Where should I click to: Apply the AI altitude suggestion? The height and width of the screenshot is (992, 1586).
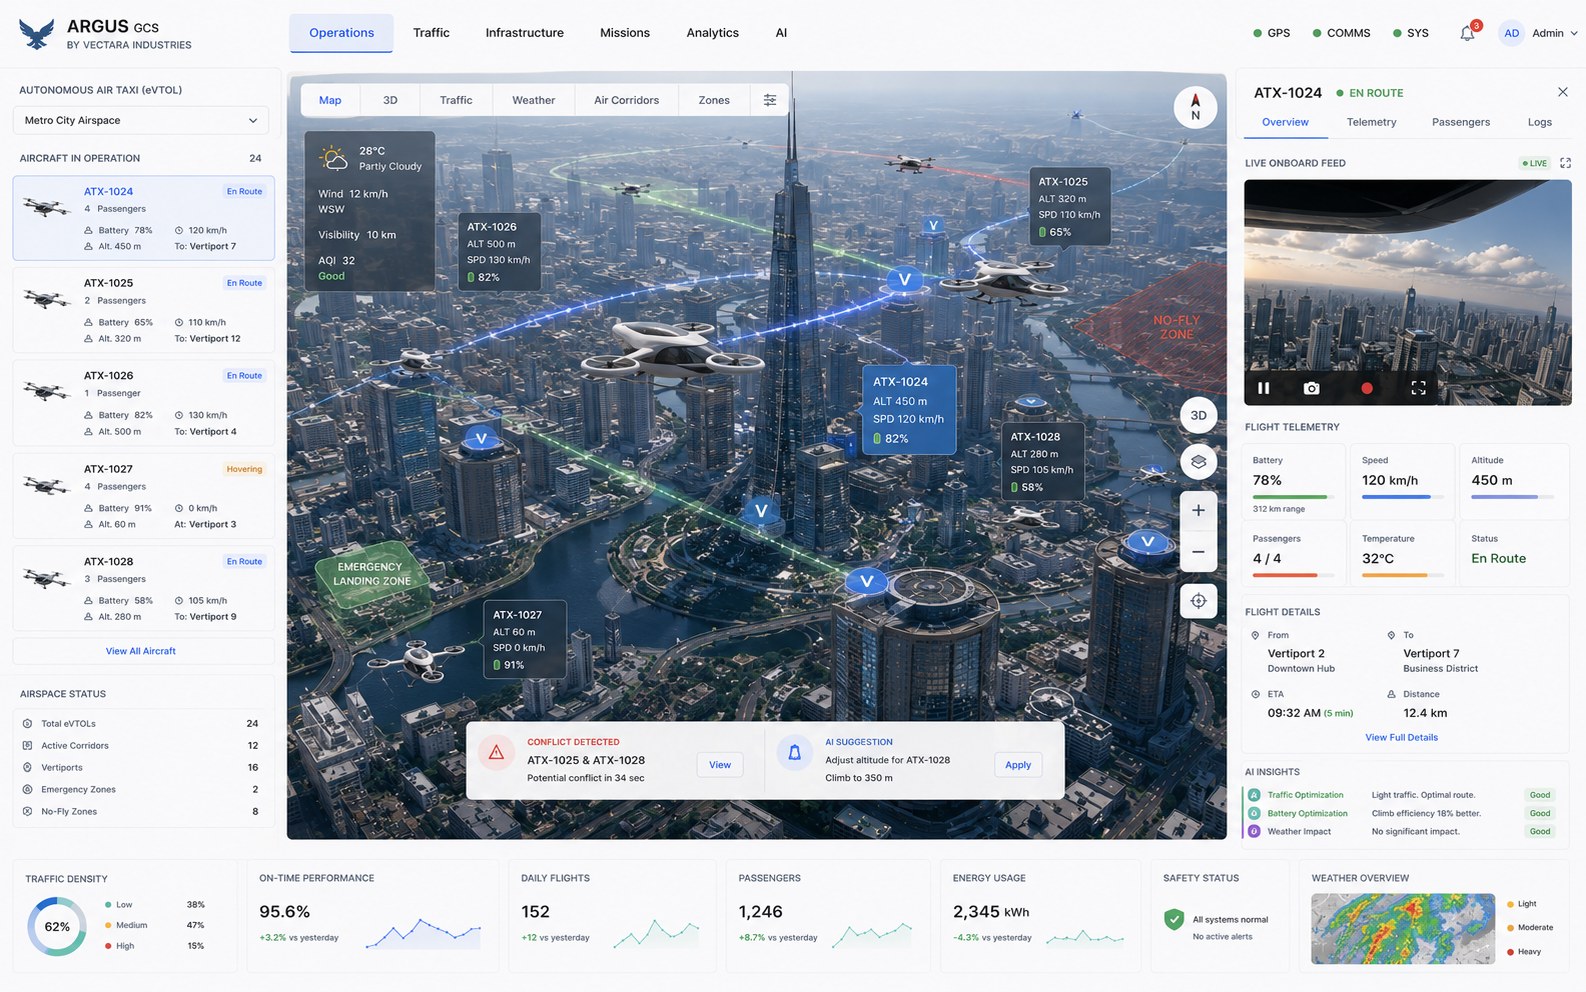(x=1018, y=765)
